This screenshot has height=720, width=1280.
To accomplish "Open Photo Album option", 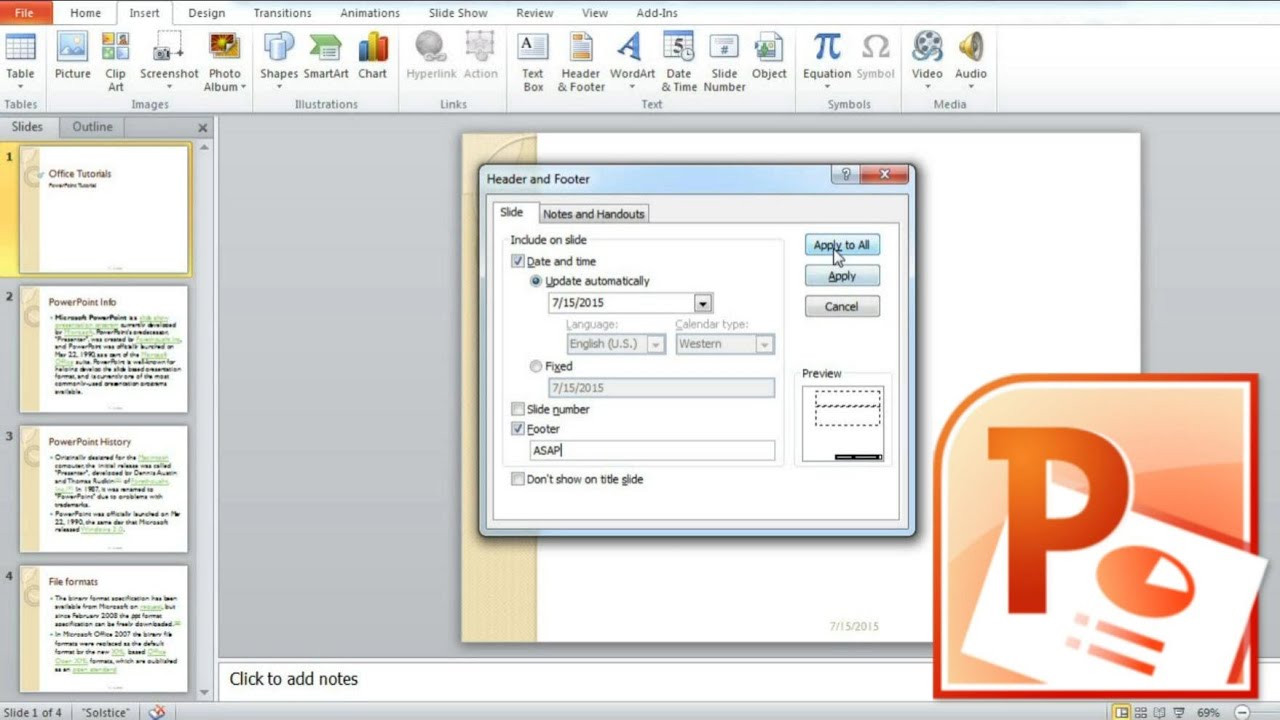I will 224,62.
